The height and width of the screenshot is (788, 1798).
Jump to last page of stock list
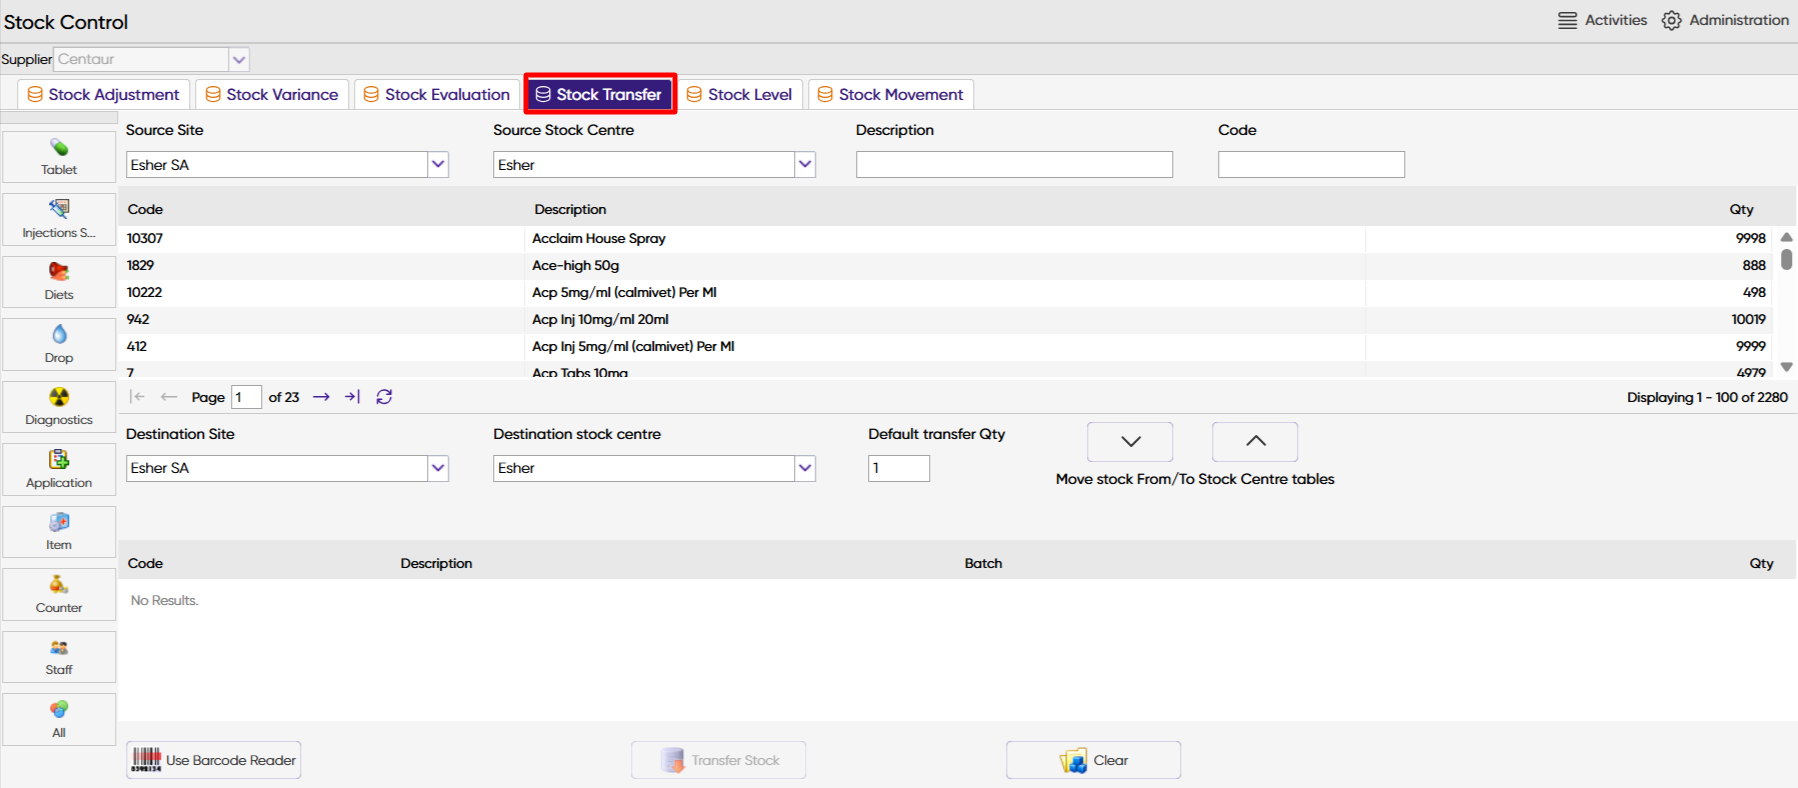352,397
